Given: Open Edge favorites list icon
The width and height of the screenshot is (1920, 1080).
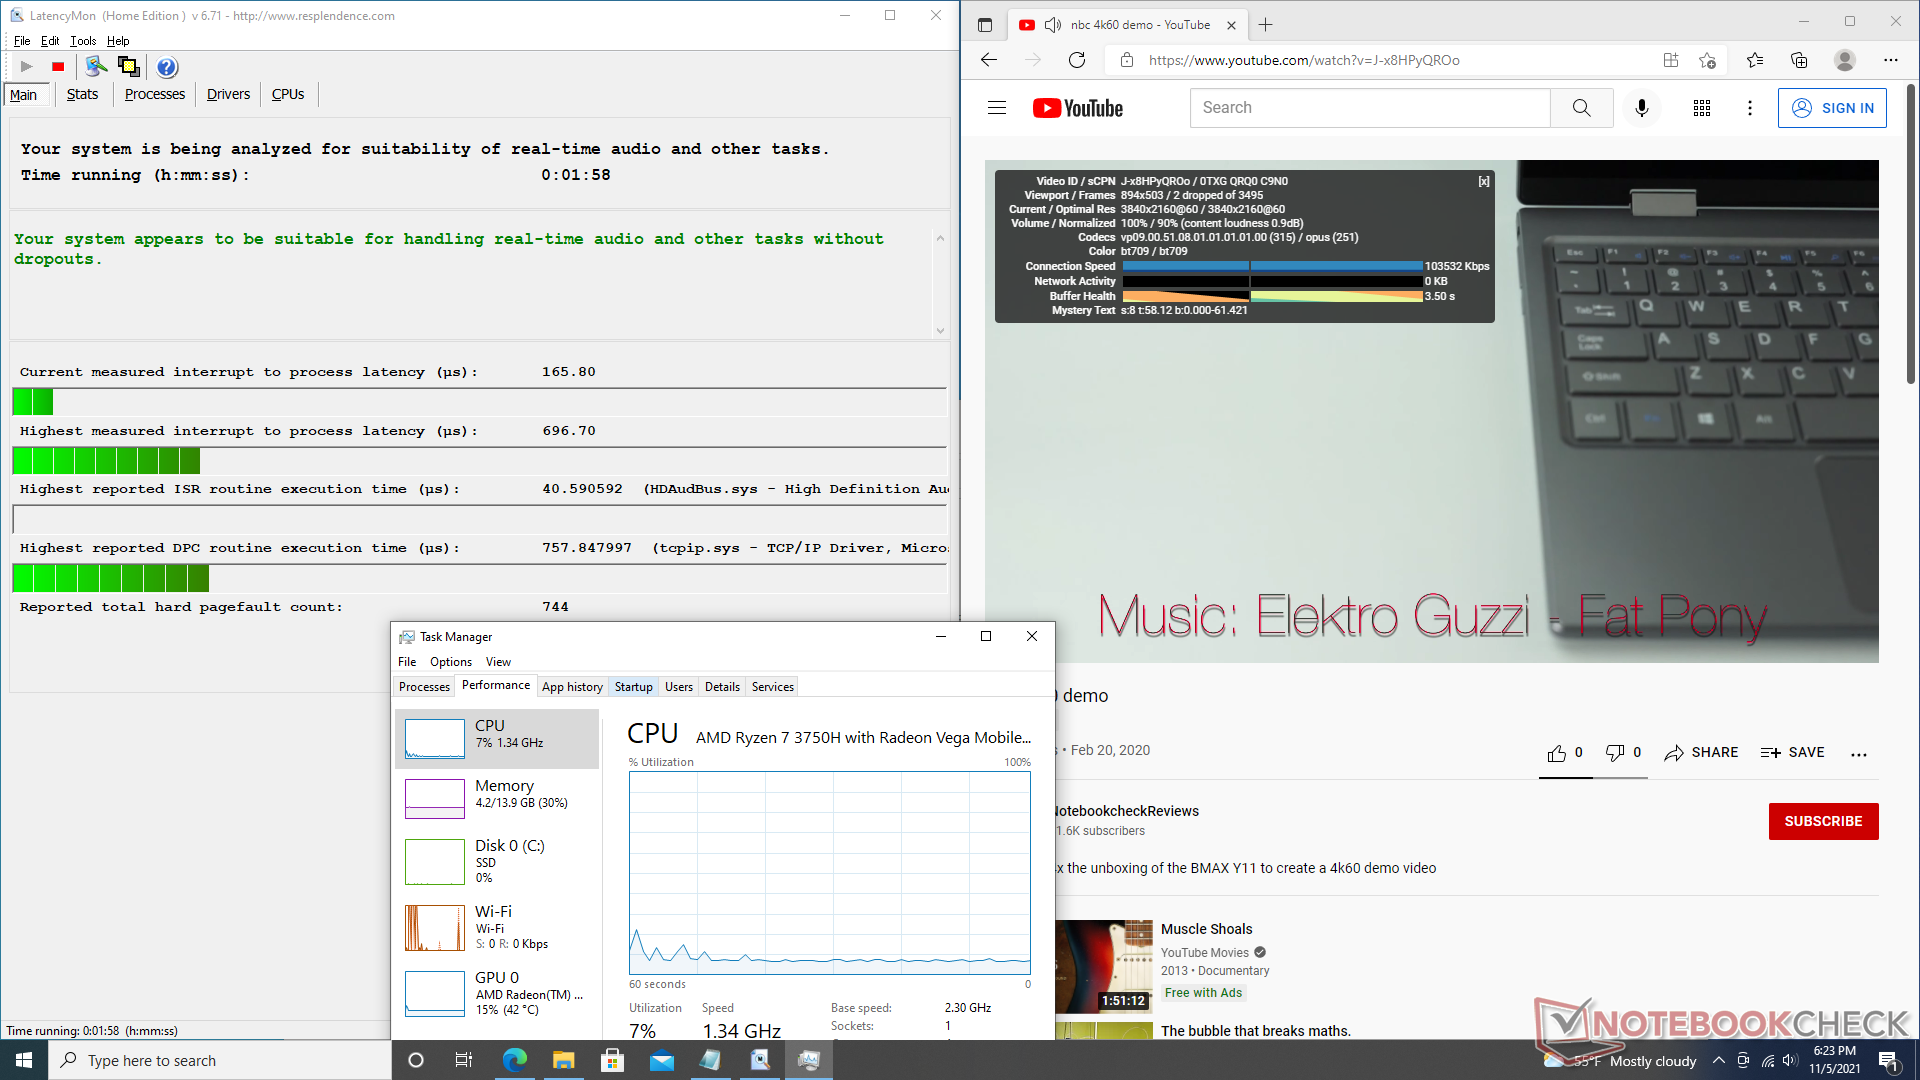Looking at the screenshot, I should pyautogui.click(x=1755, y=60).
